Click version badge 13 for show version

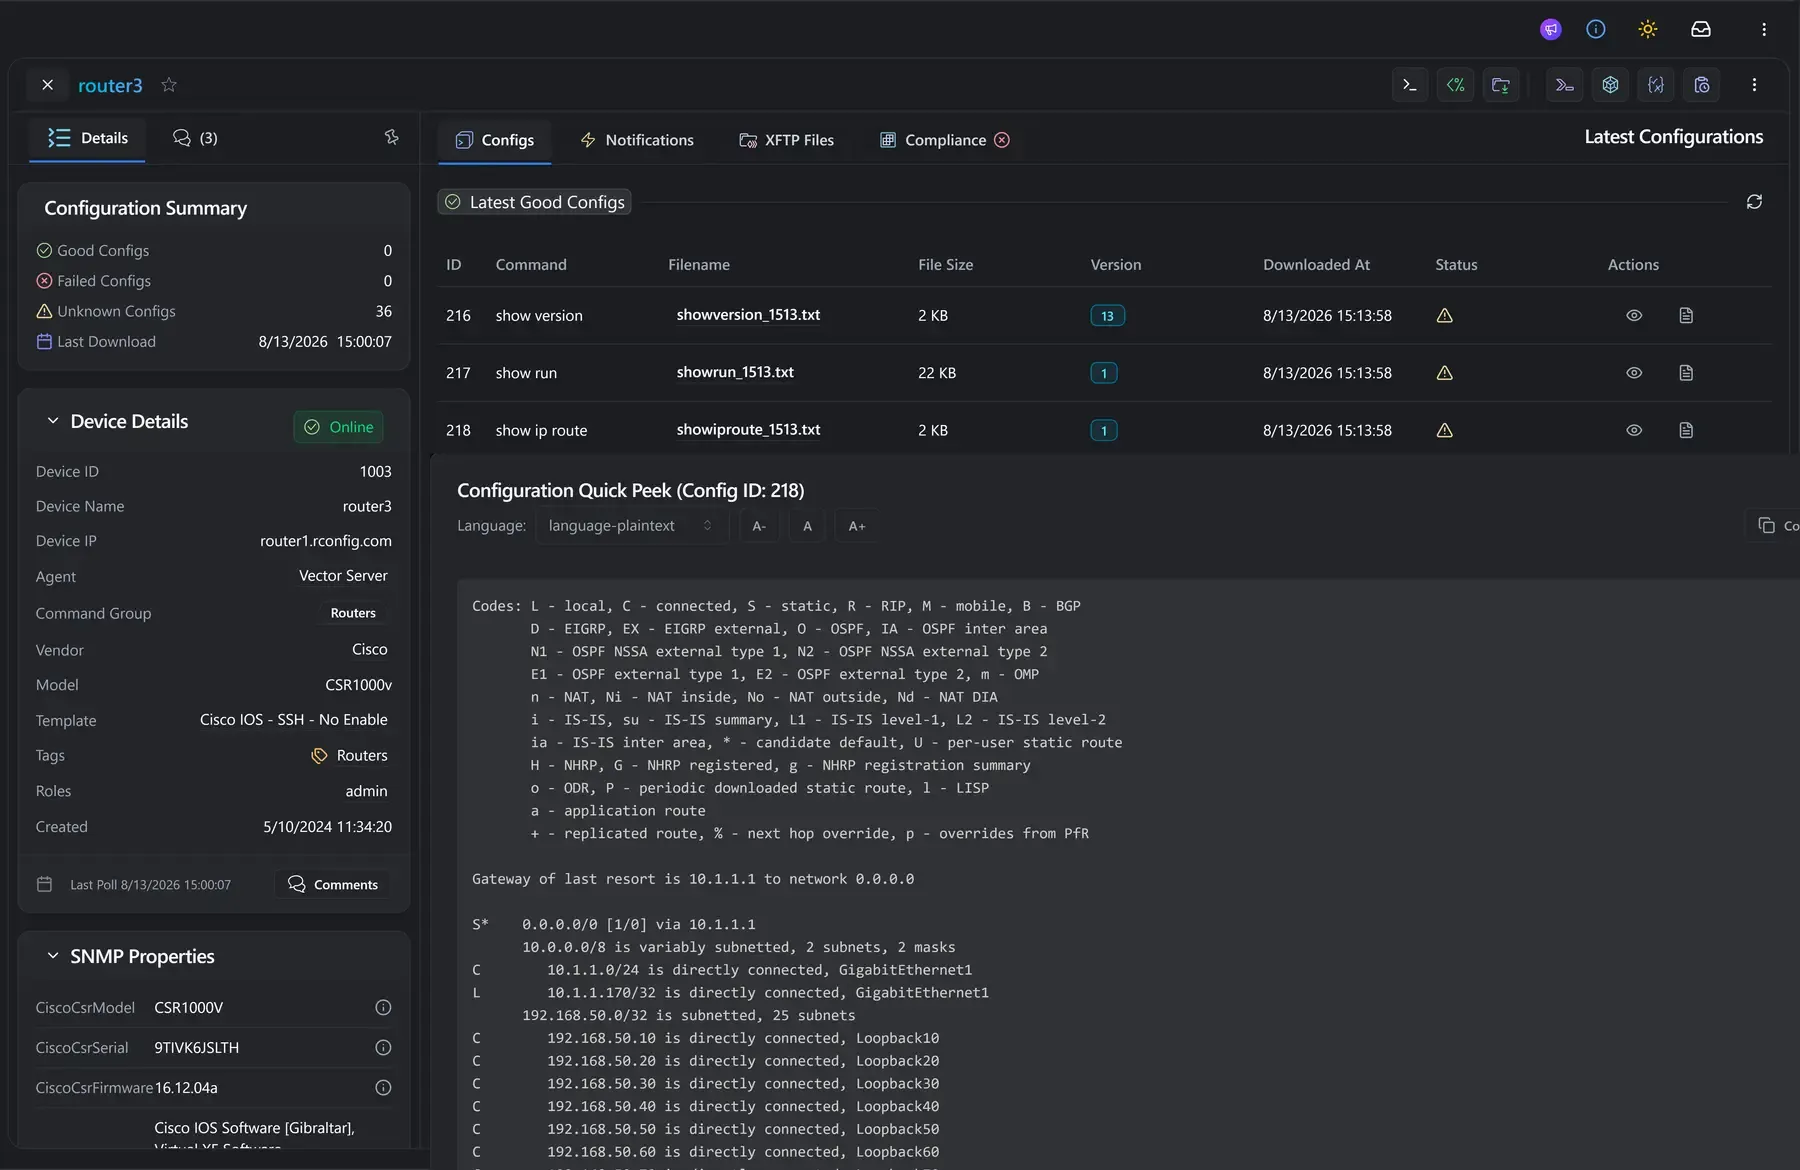[x=1107, y=316]
